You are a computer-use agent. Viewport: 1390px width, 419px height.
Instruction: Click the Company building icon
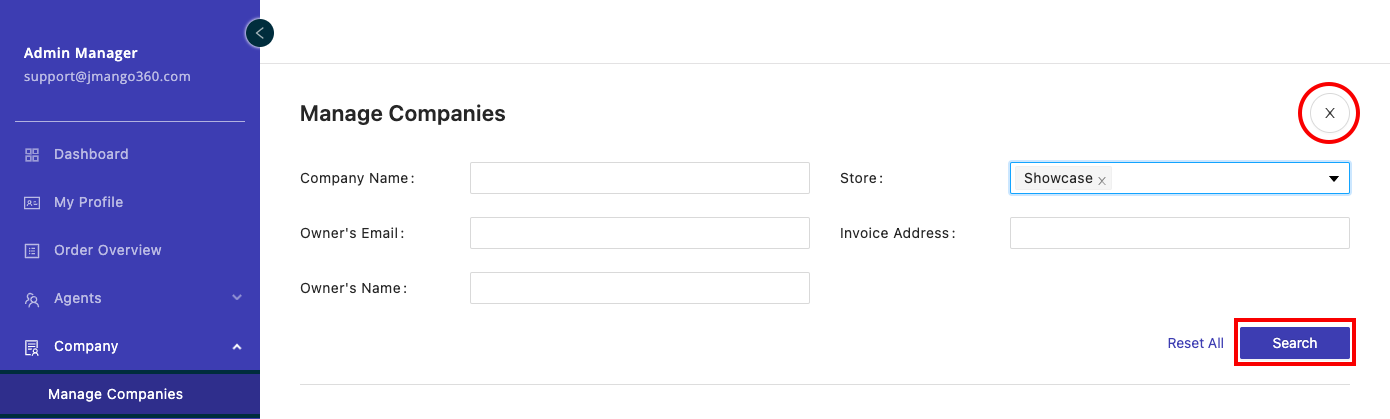tap(32, 347)
